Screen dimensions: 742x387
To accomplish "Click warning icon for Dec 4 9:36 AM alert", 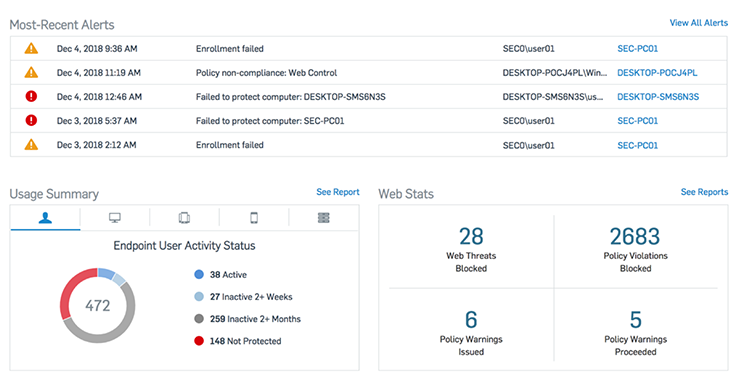I will [31, 48].
